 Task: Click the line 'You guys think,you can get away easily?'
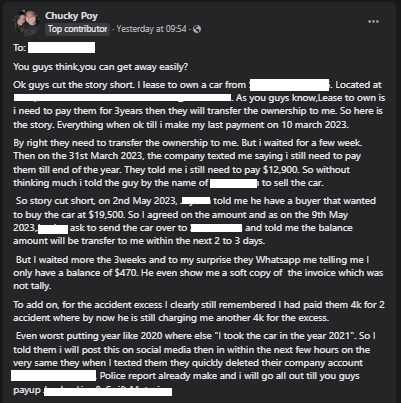coord(101,67)
